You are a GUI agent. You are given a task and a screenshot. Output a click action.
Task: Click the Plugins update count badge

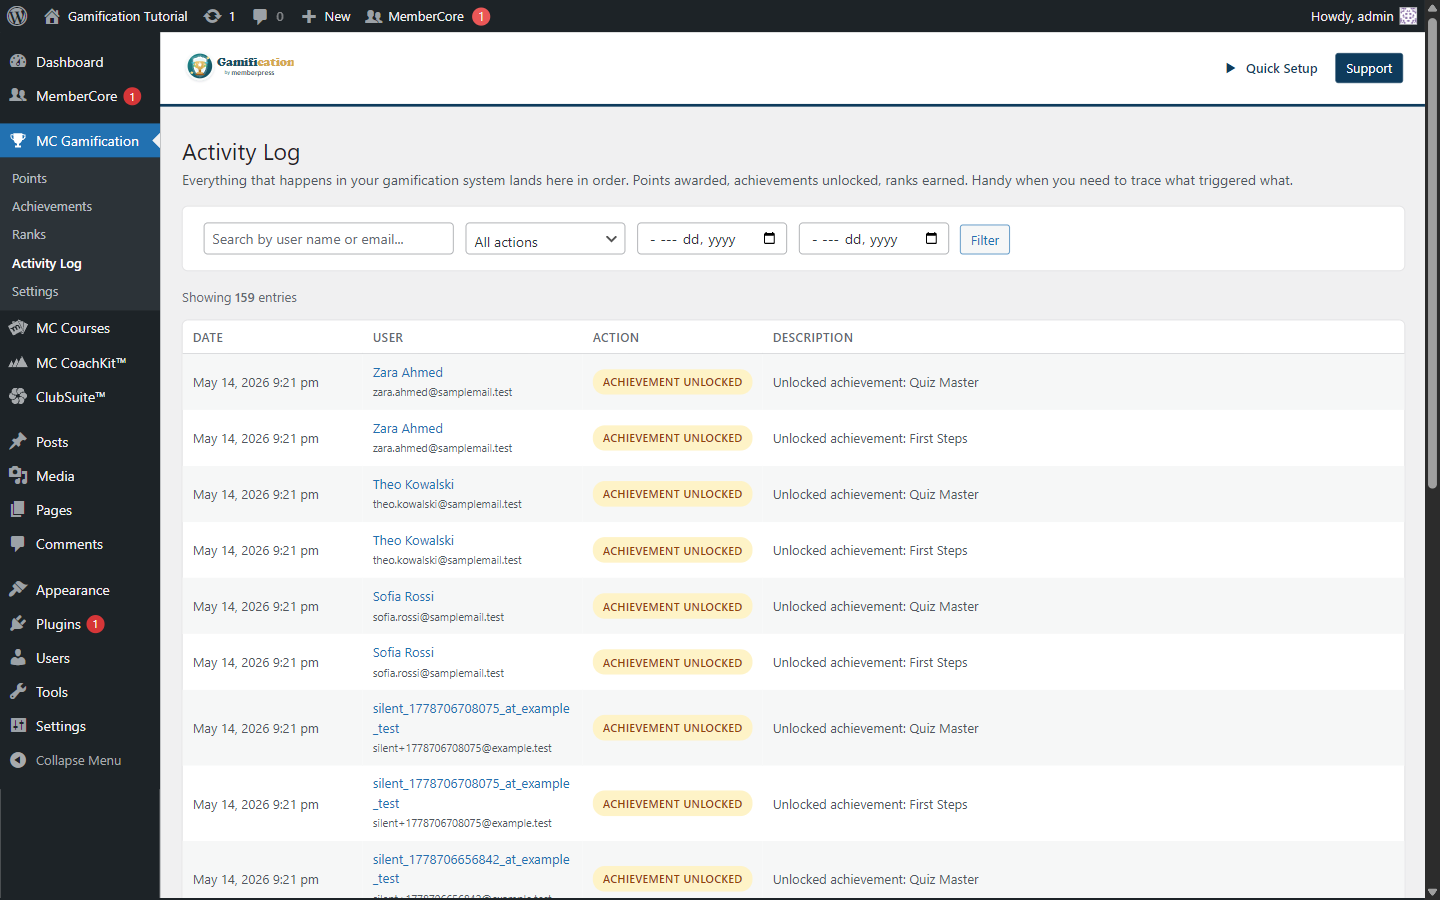coord(95,624)
